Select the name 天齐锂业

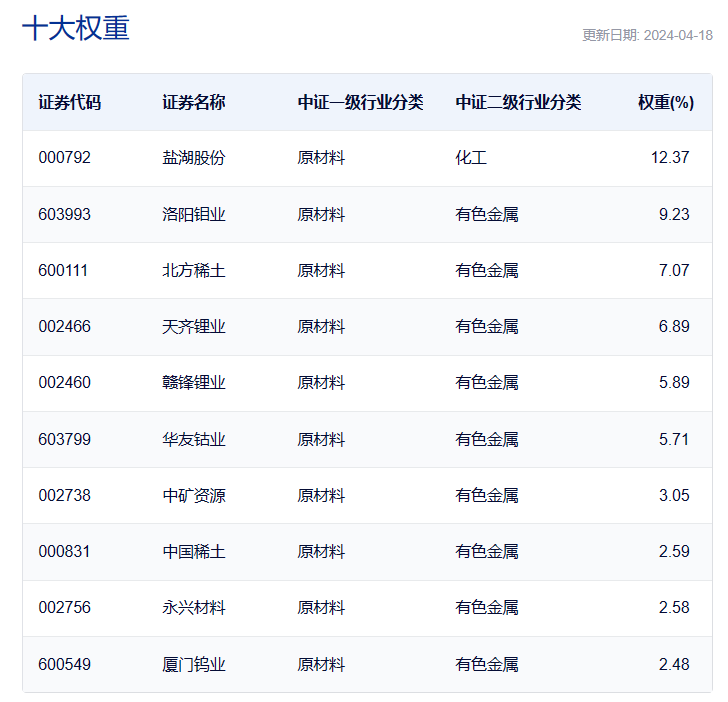pos(194,326)
